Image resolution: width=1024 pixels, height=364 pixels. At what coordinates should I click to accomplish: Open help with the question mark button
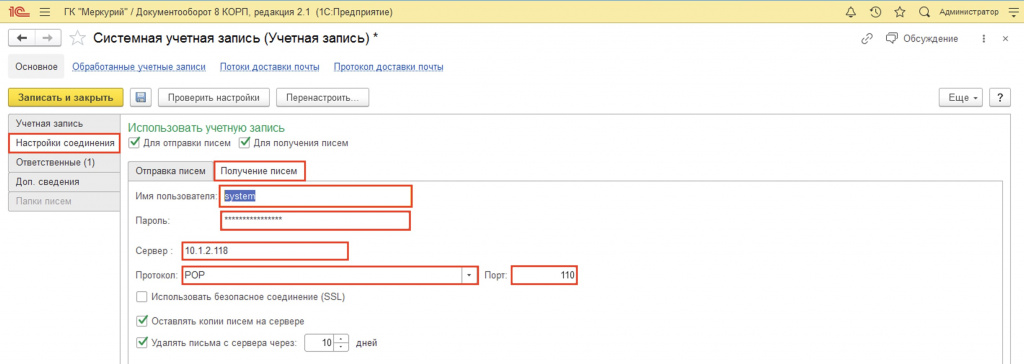pos(1000,97)
